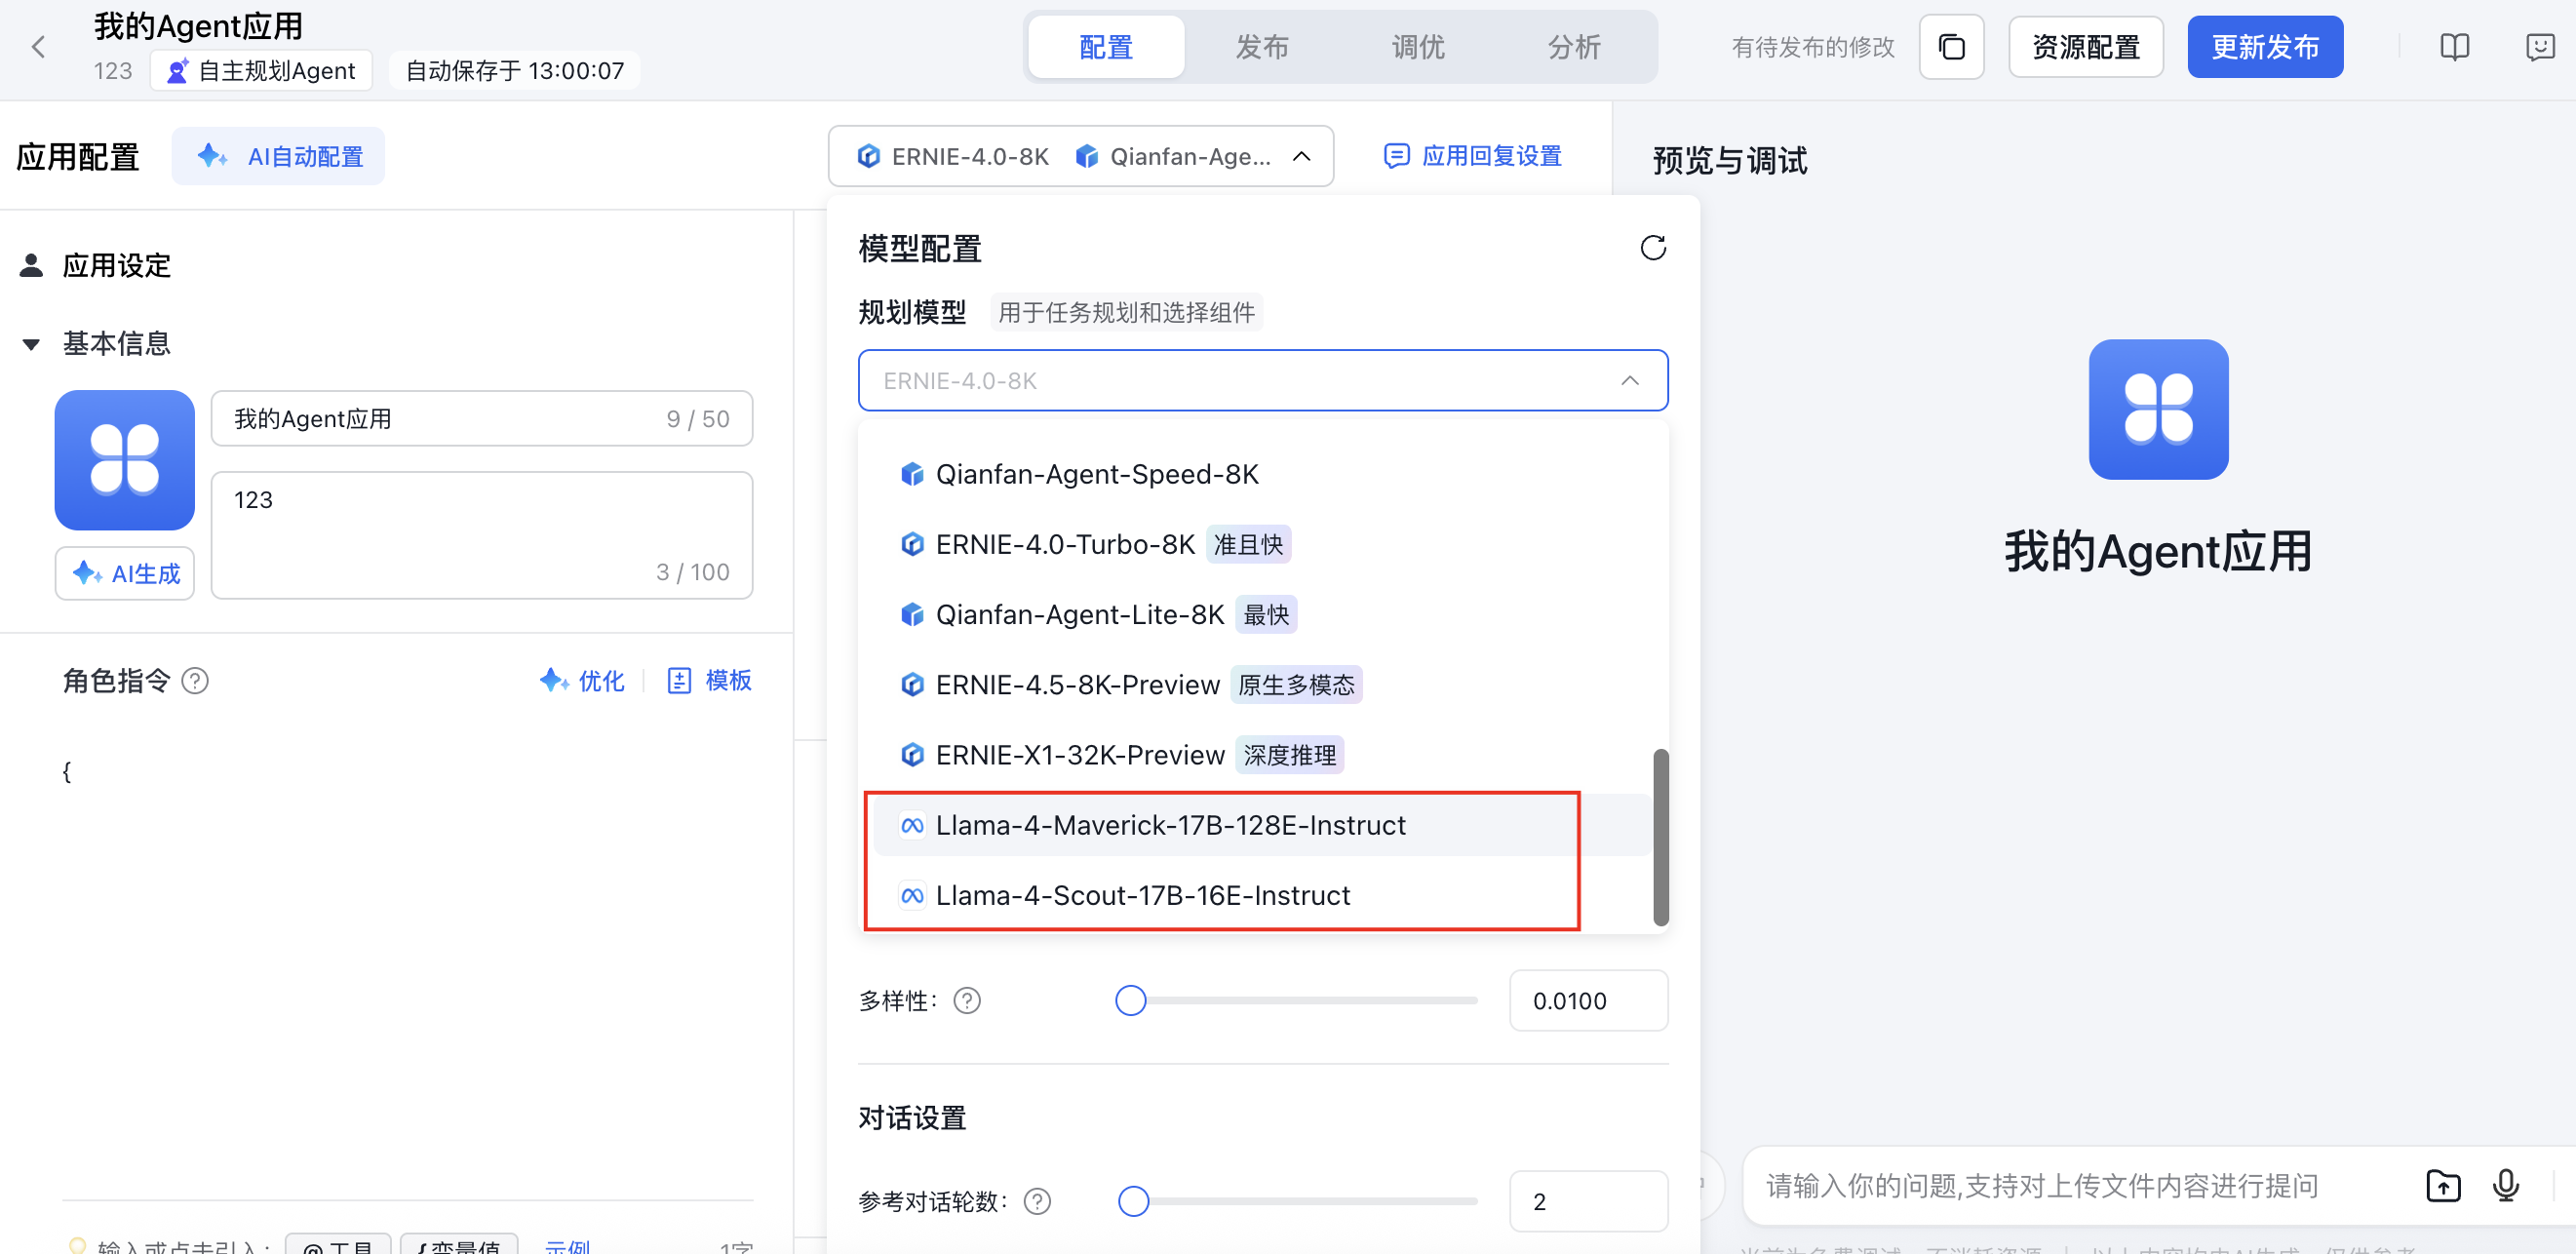
Task: Switch to the 调优 tab
Action: point(1418,47)
